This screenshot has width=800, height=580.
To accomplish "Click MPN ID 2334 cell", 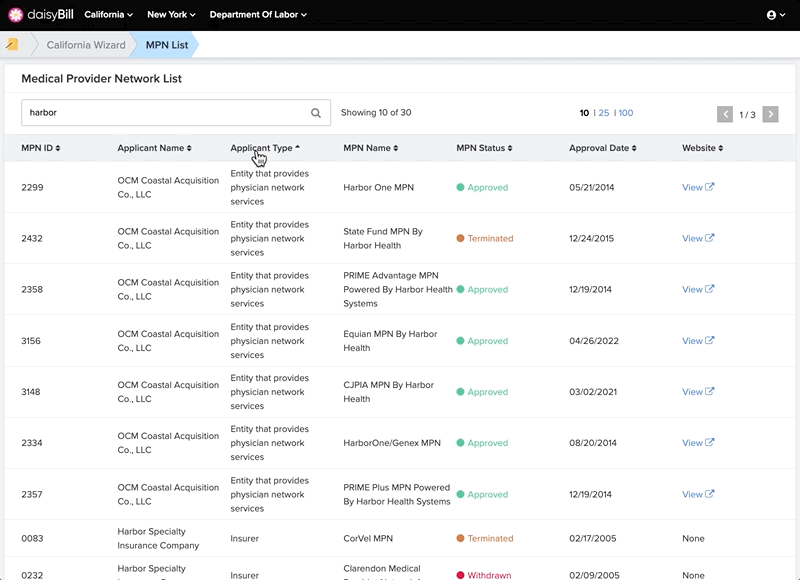I will 32,443.
